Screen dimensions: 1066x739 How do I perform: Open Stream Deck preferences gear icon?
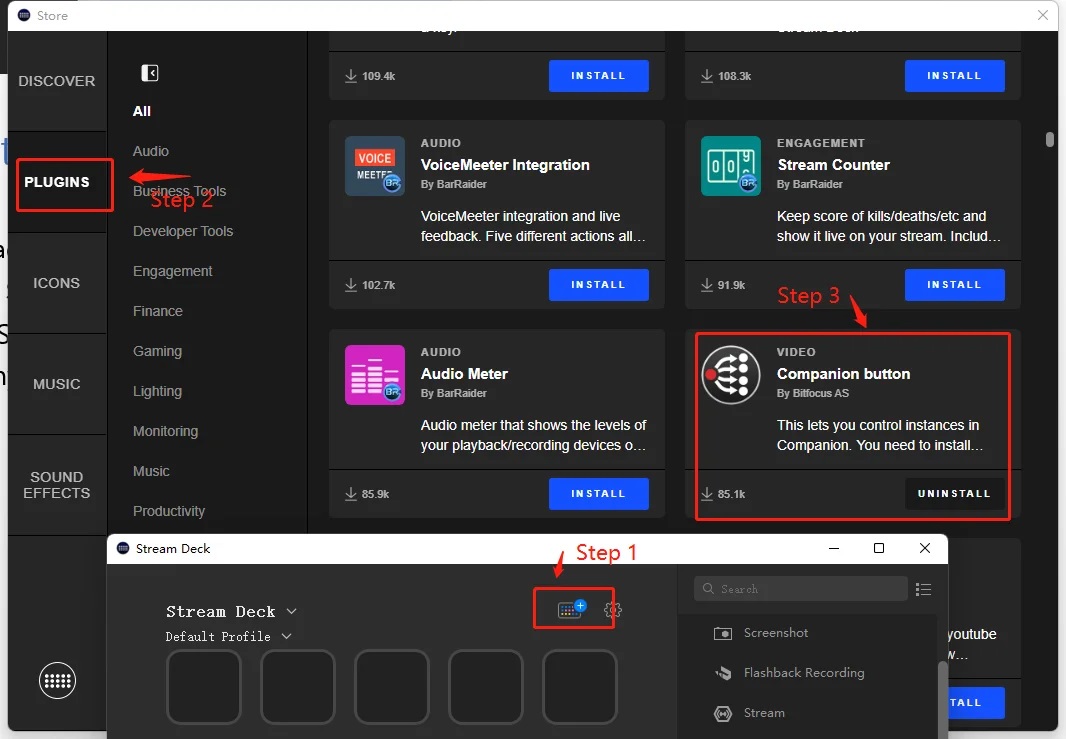612,609
